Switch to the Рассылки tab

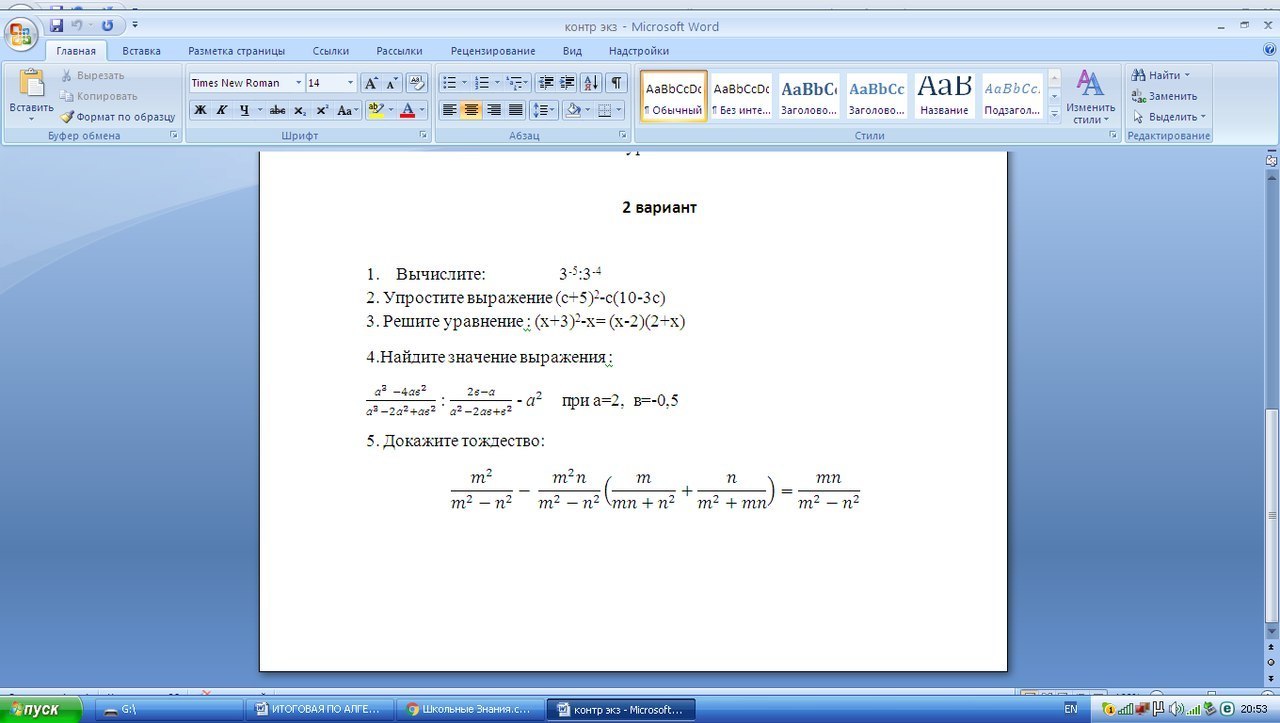coord(399,51)
